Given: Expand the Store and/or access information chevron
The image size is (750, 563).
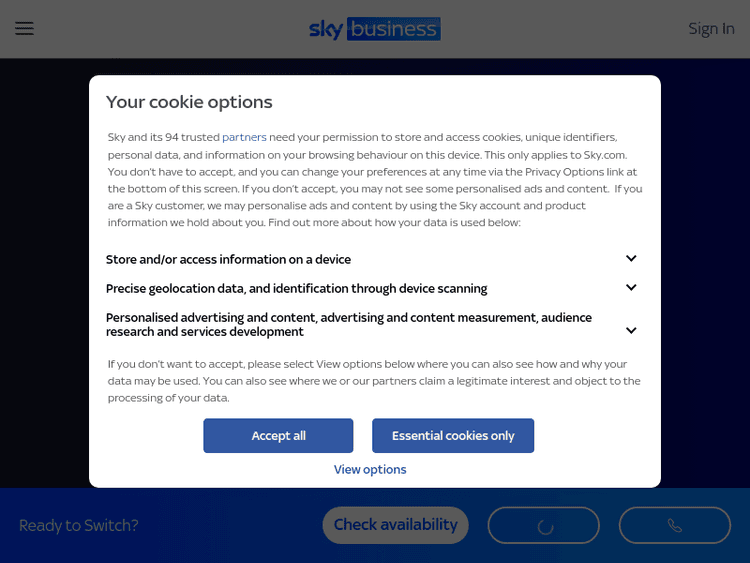Looking at the screenshot, I should coord(631,259).
